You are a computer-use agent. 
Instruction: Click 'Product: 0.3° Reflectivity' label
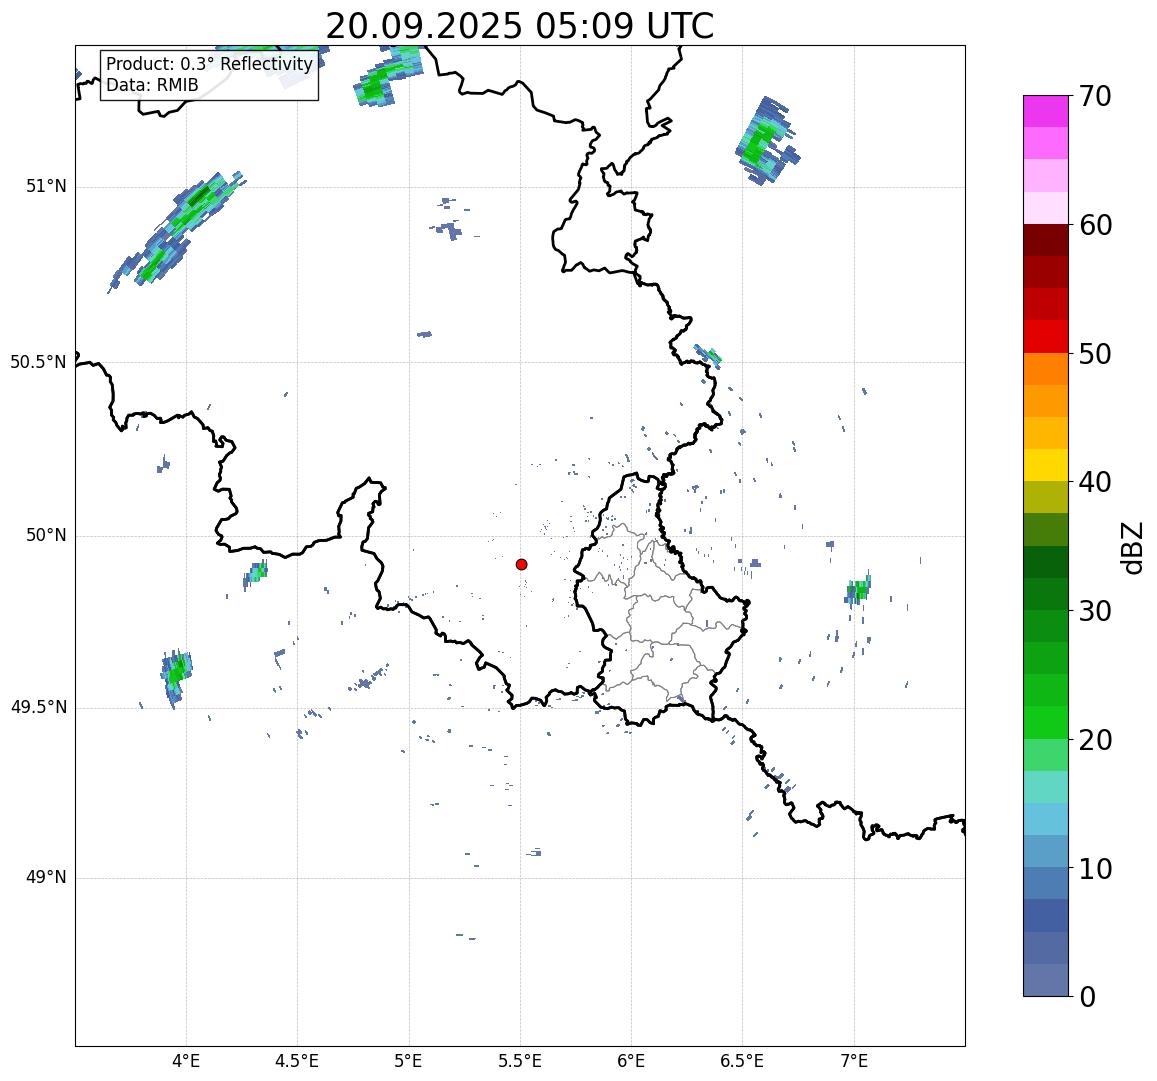pyautogui.click(x=210, y=64)
